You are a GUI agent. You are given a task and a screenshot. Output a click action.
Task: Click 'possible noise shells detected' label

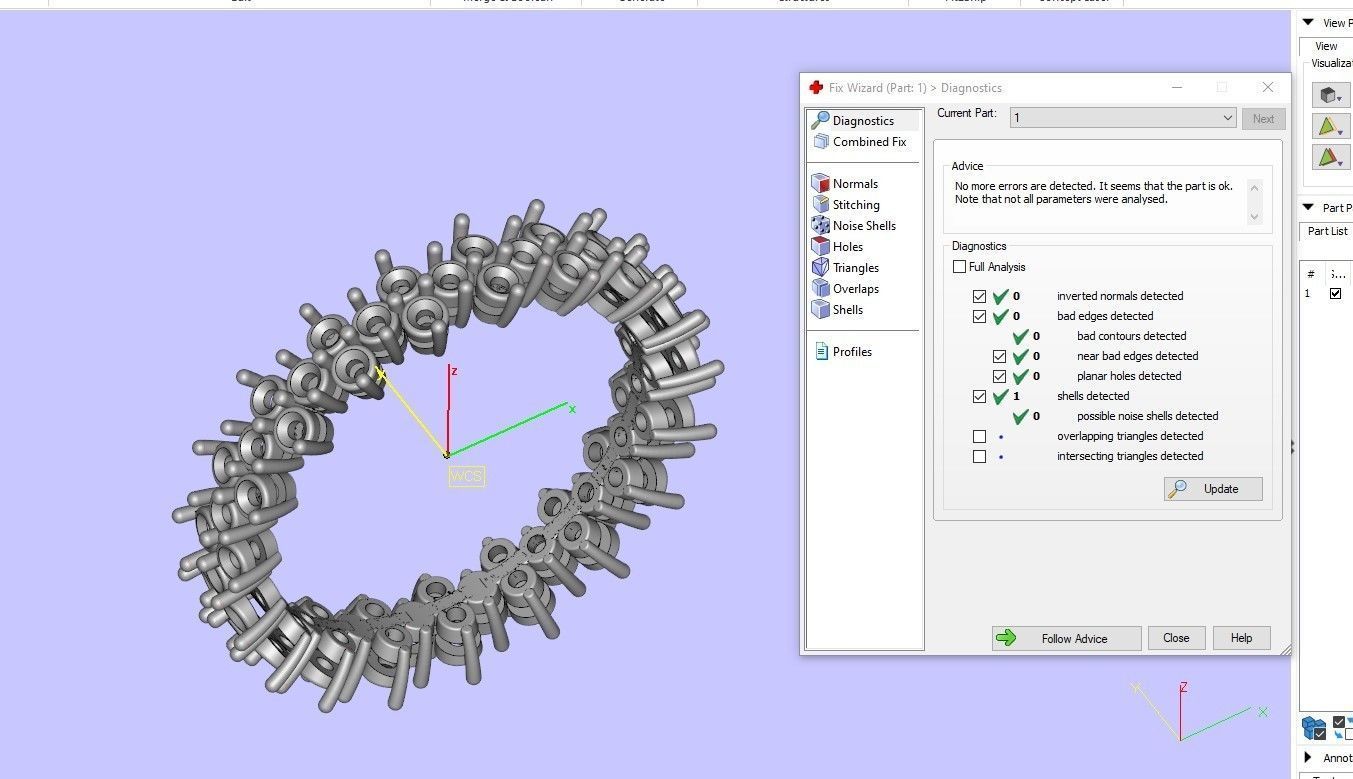1148,416
